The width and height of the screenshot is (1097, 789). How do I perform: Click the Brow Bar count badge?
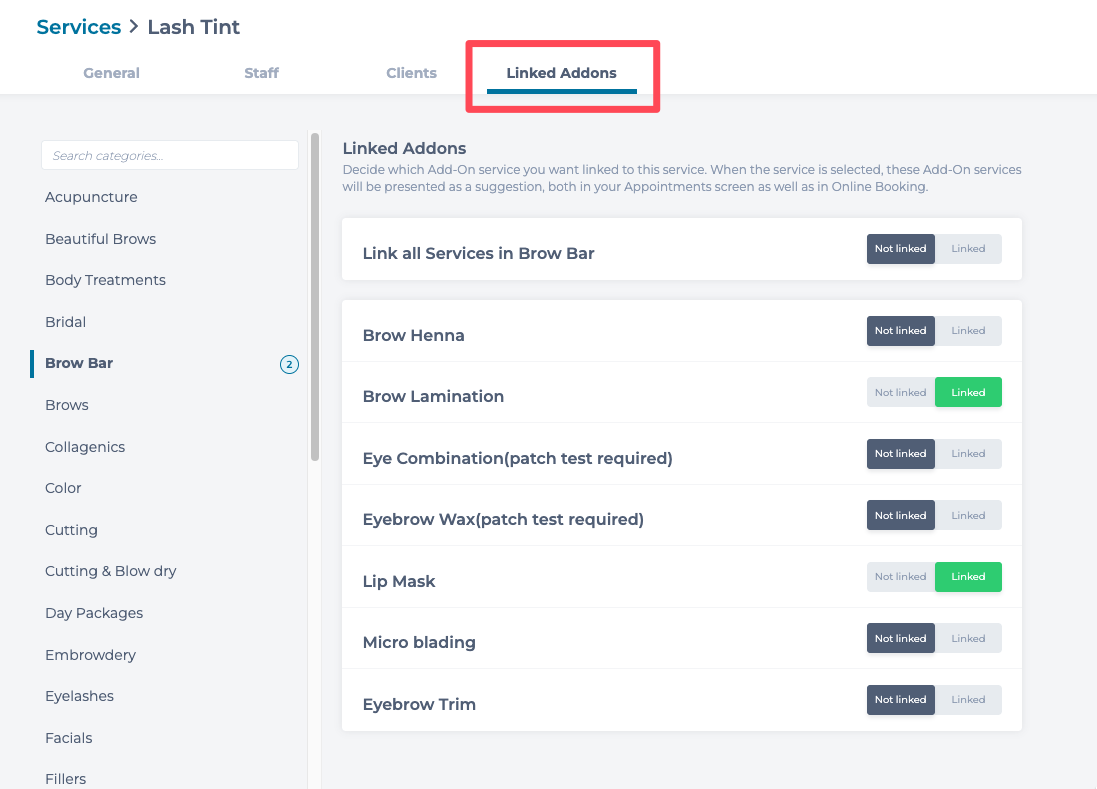tap(289, 365)
